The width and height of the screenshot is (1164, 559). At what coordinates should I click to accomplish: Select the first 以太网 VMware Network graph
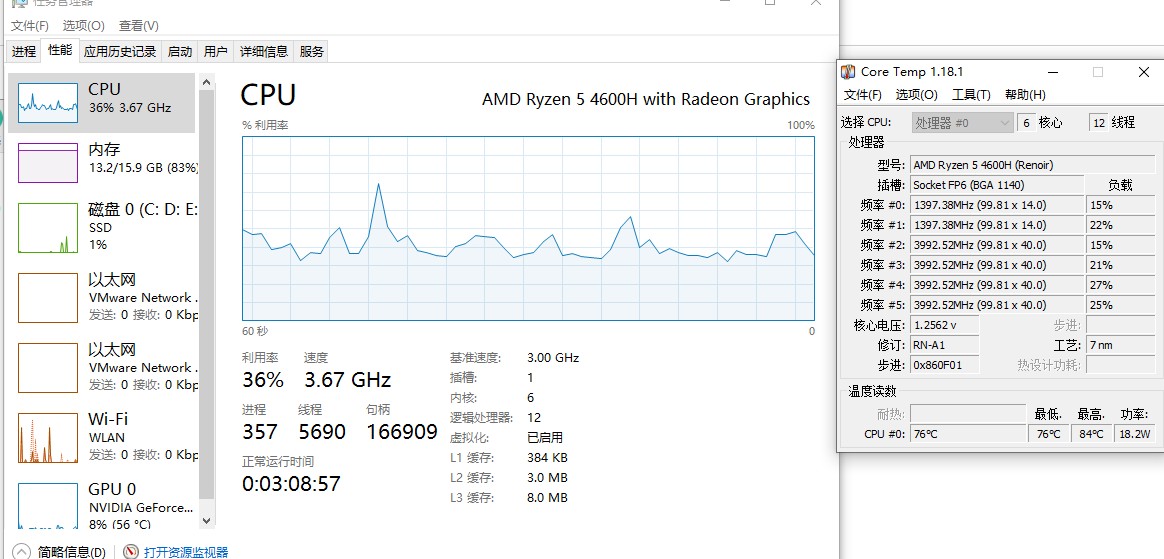[x=48, y=298]
